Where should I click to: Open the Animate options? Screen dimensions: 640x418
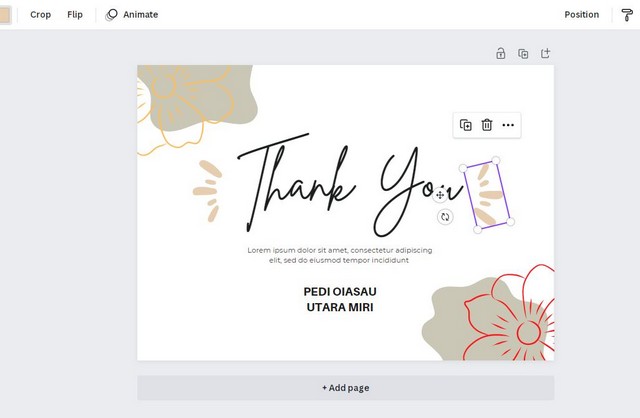(132, 15)
